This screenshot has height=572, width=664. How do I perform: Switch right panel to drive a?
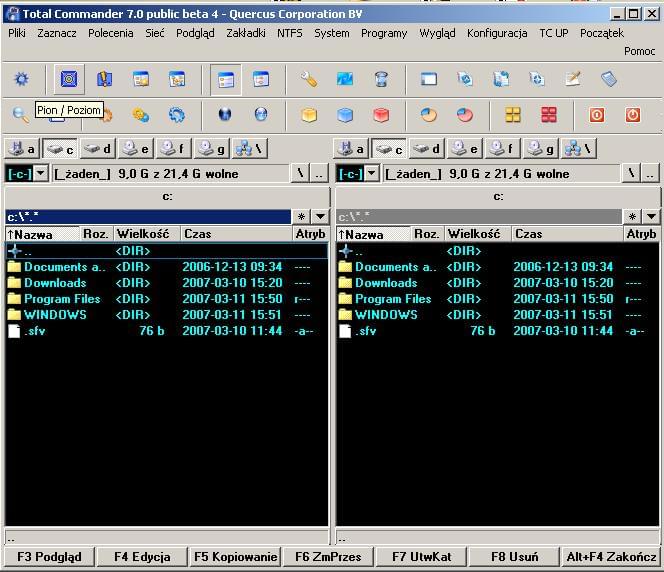click(x=351, y=149)
